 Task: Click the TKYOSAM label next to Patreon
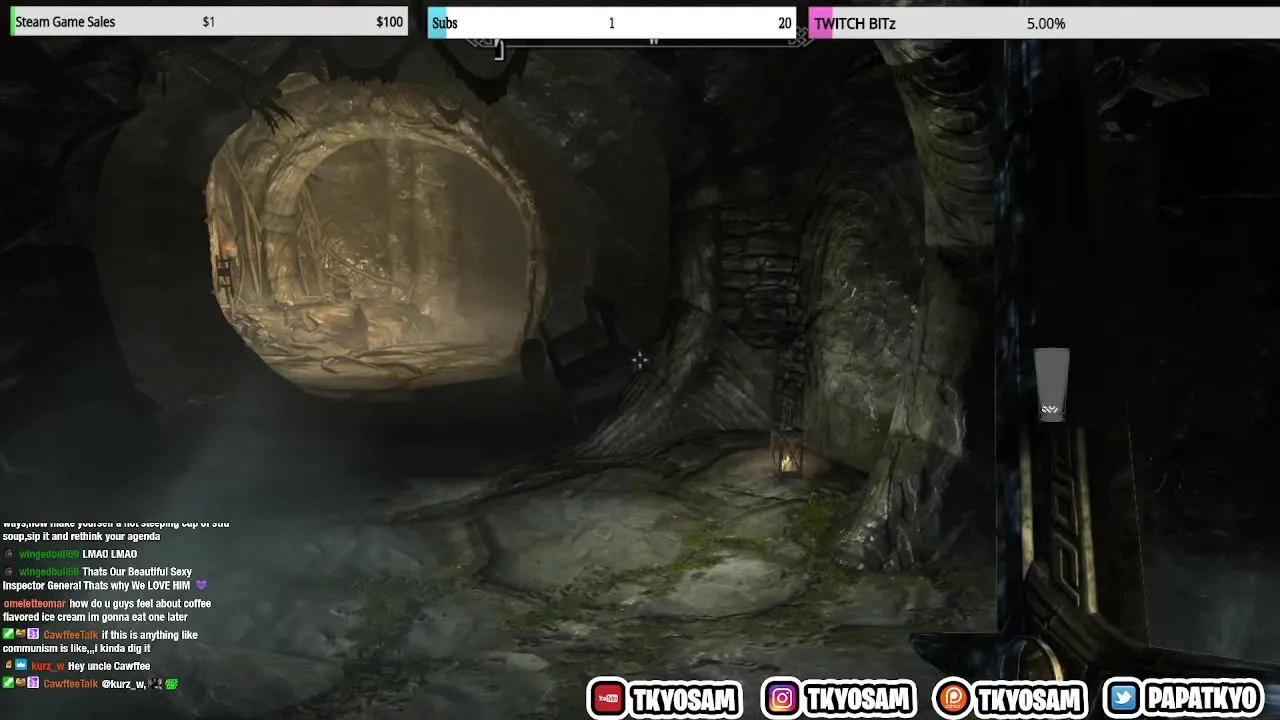pos(1028,700)
